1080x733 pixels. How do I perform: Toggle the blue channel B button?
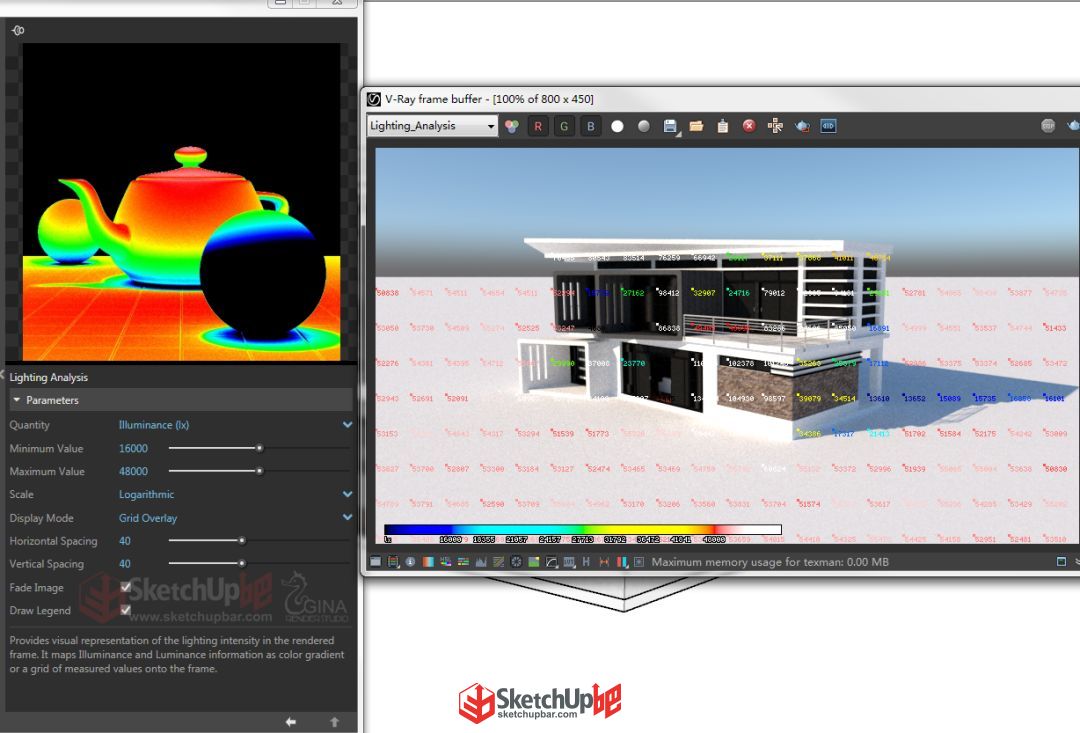click(590, 126)
